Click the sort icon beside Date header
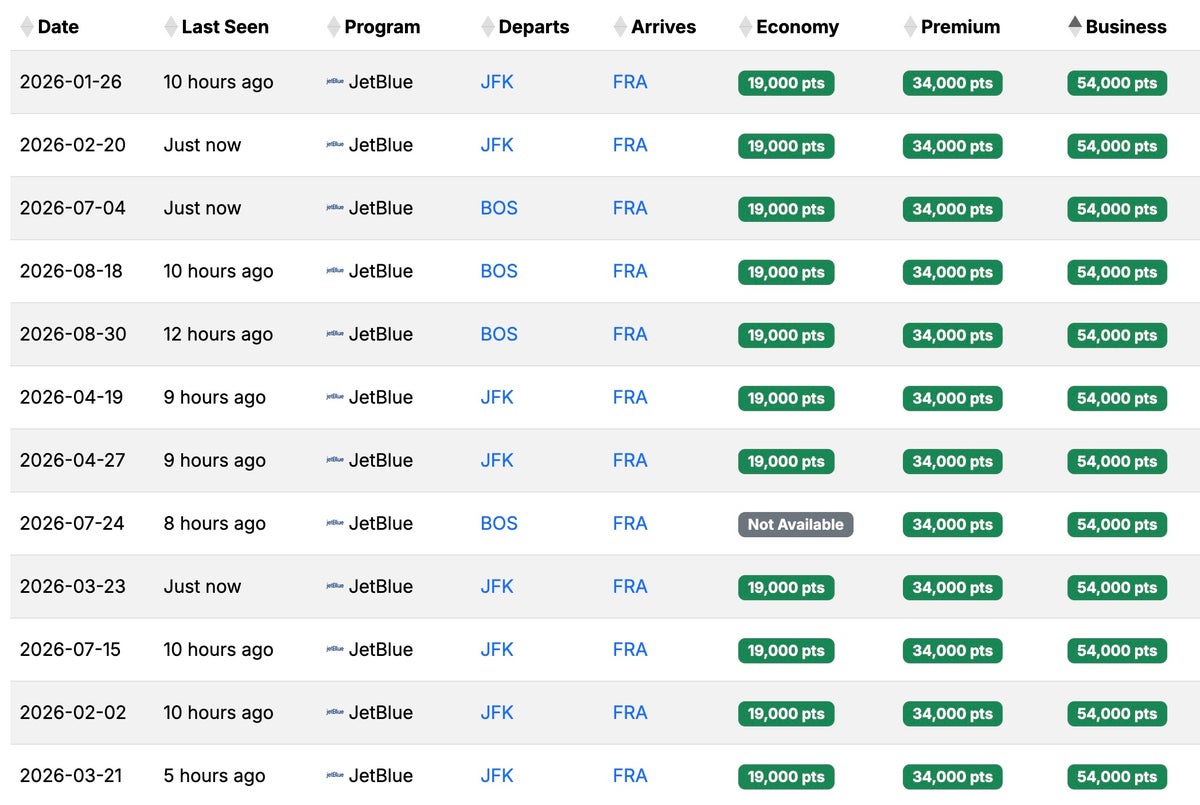The width and height of the screenshot is (1200, 805). [27, 27]
